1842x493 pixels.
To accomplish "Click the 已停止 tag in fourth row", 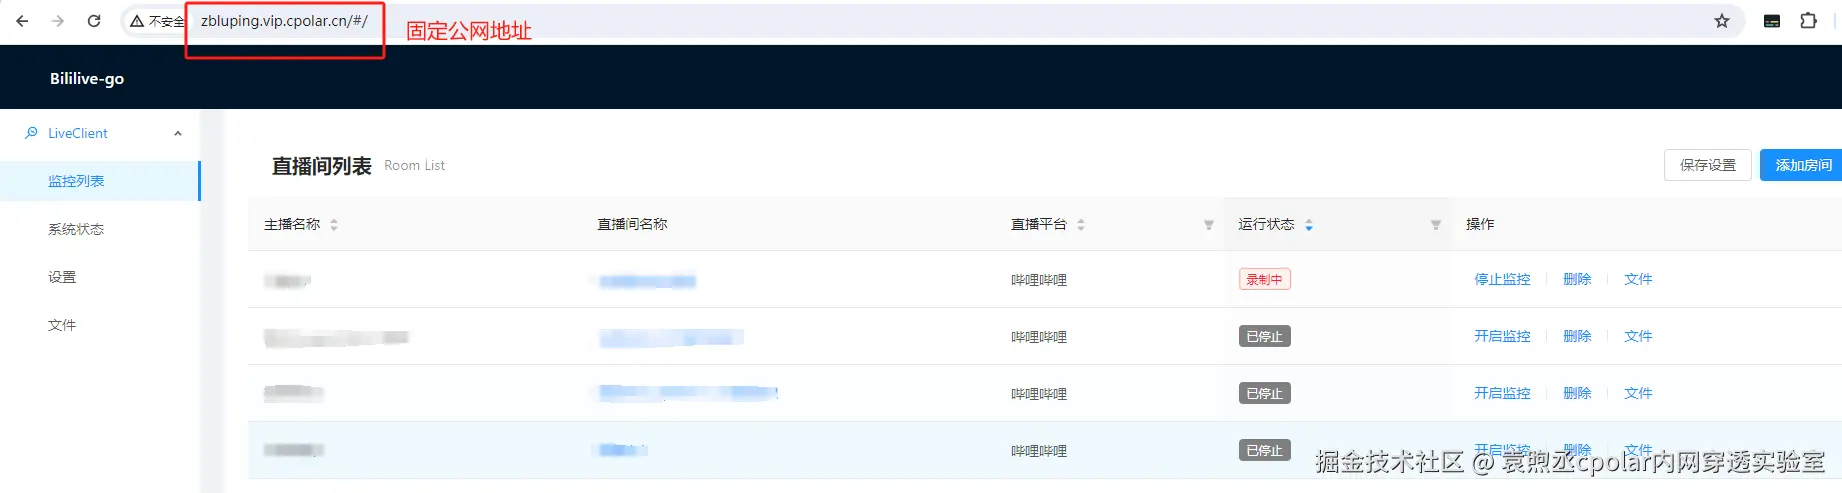I will pos(1264,450).
